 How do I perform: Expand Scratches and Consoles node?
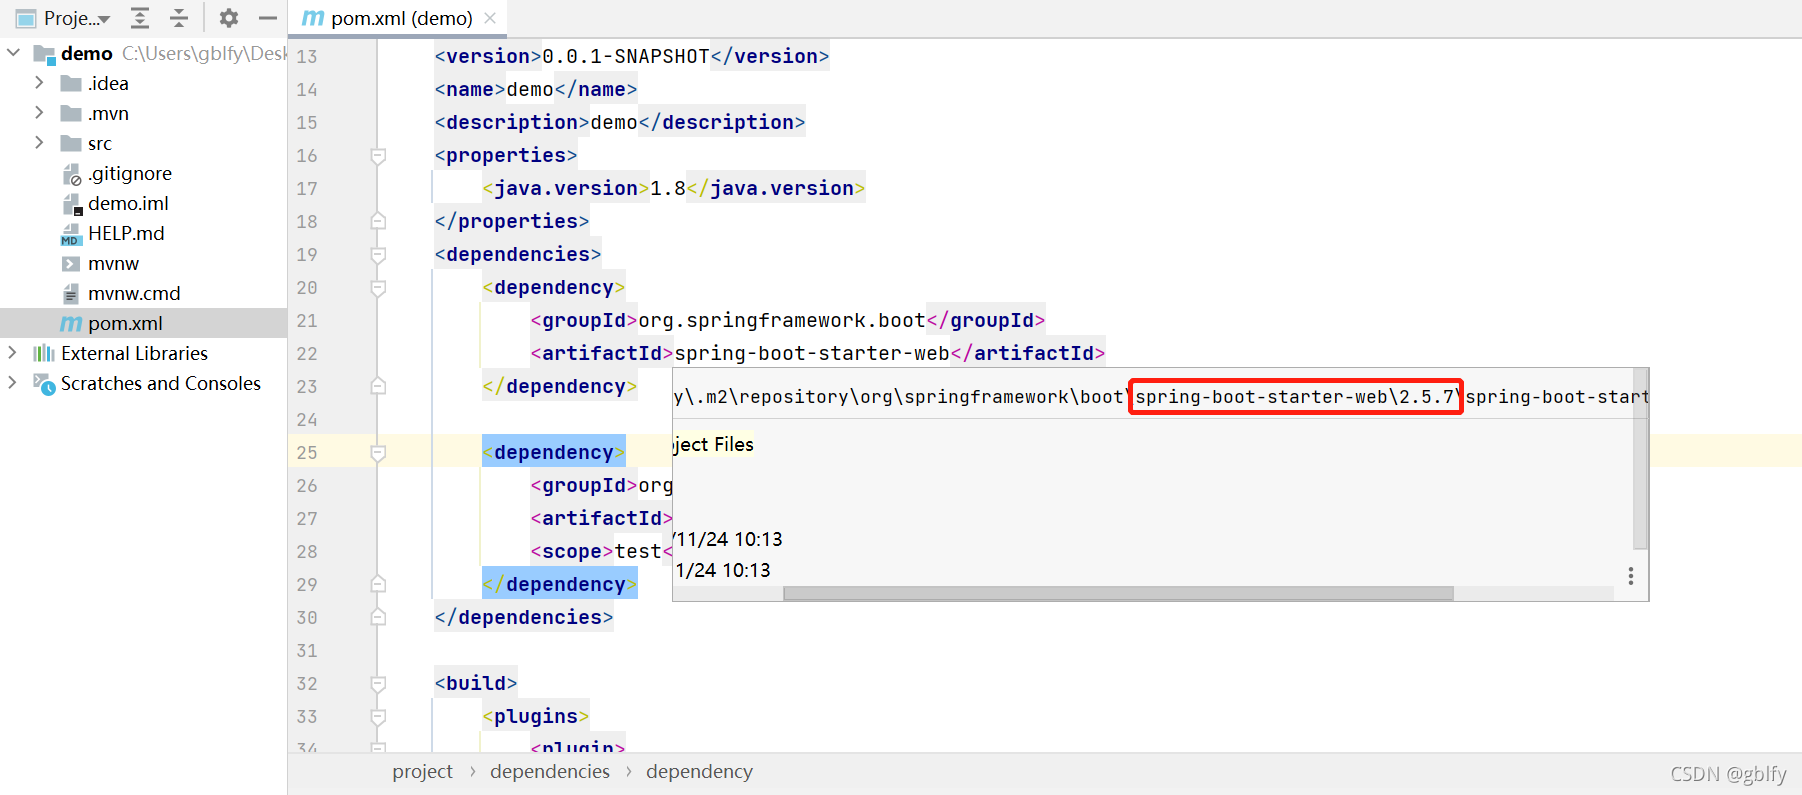pyautogui.click(x=13, y=382)
